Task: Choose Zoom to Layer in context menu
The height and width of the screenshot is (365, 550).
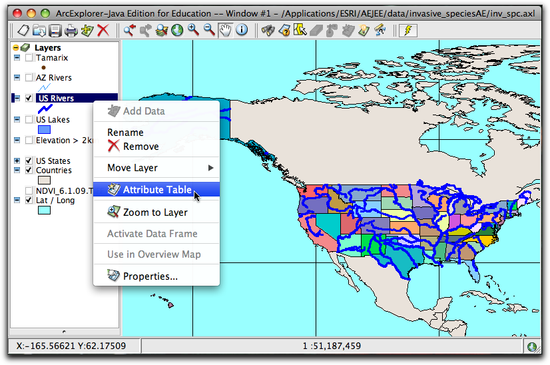Action: 156,212
